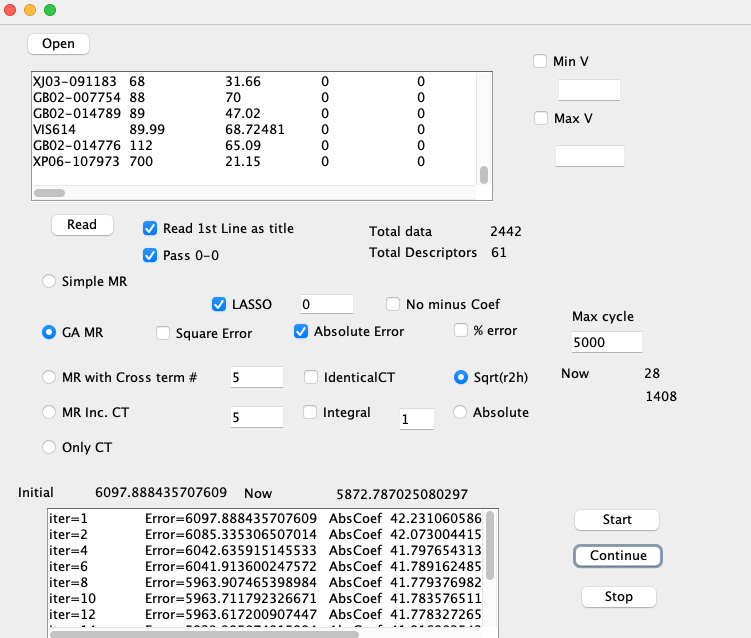Enable the Max V checkbox
The width and height of the screenshot is (751, 638).
pyautogui.click(x=541, y=119)
